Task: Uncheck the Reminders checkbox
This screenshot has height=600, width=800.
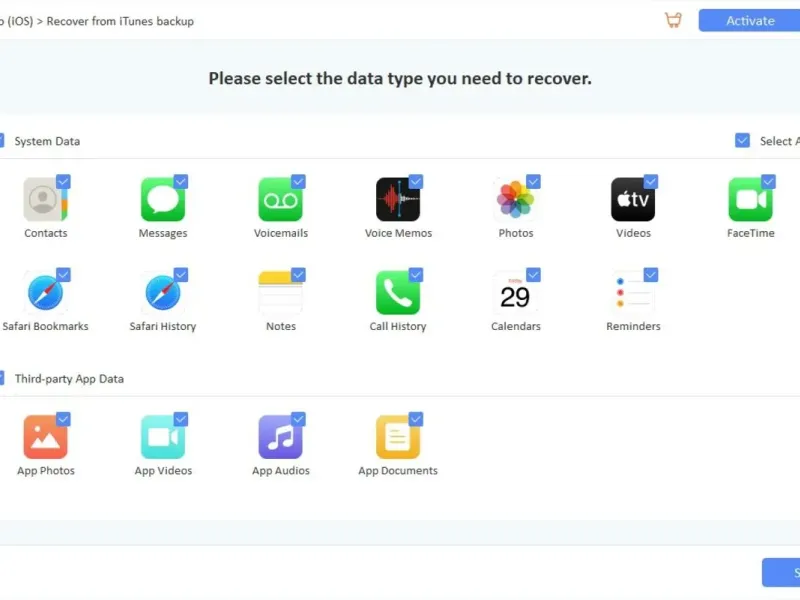Action: 651,275
